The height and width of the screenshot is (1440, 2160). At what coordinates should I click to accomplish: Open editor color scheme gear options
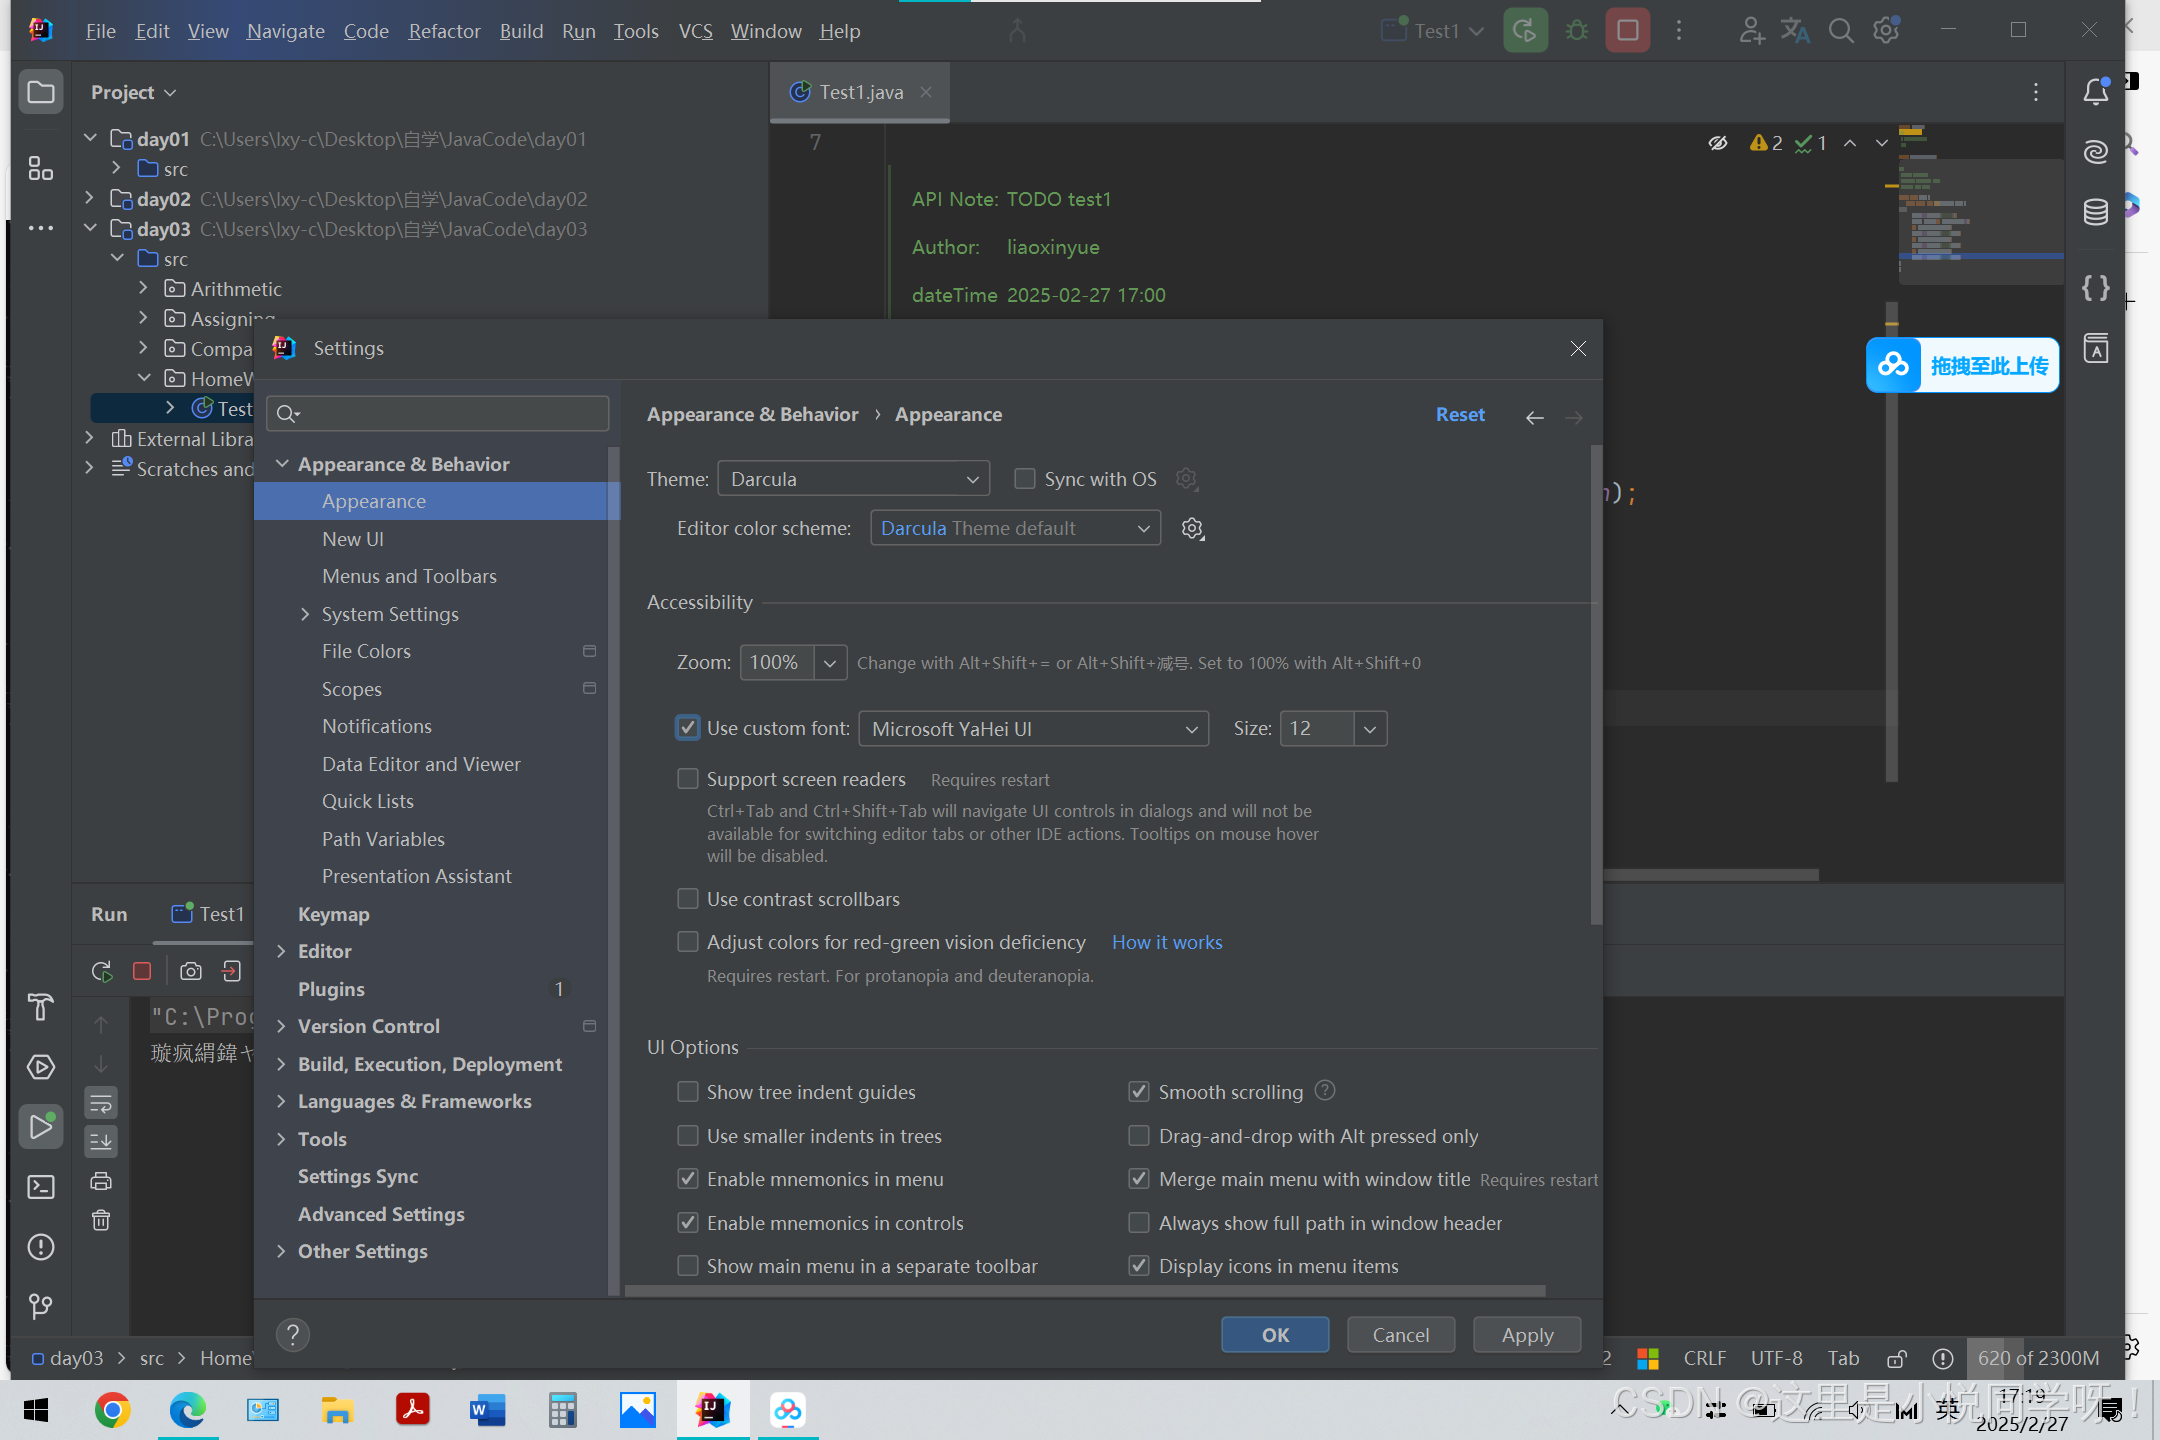(x=1192, y=528)
